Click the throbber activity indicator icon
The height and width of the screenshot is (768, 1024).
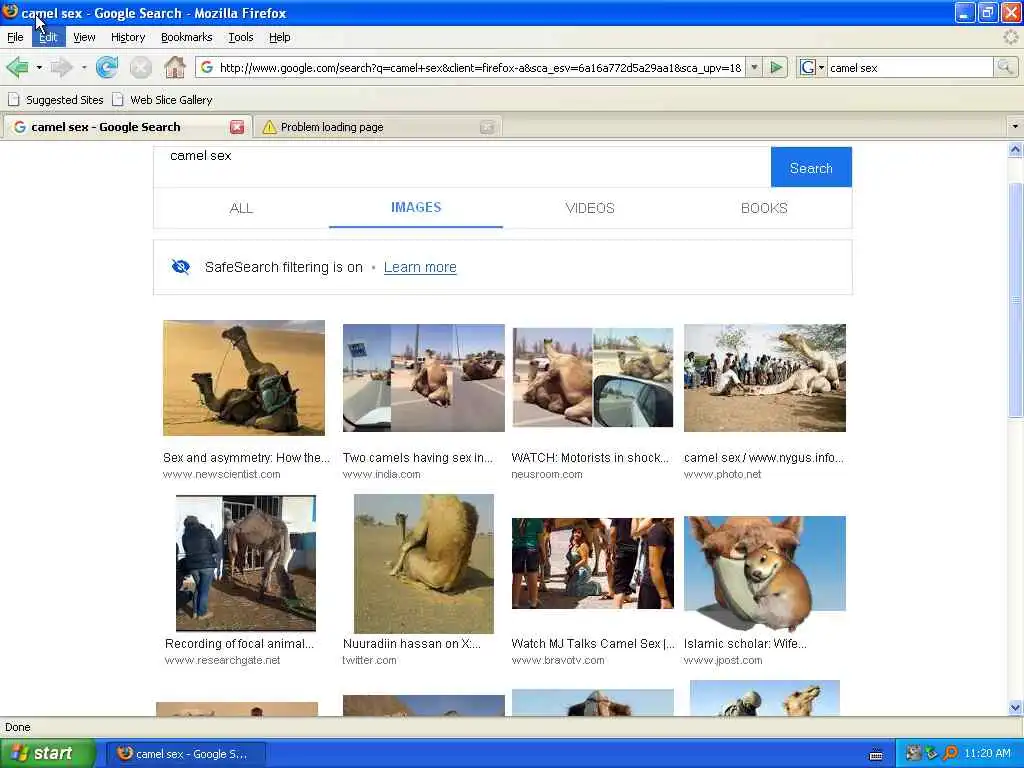point(1010,37)
